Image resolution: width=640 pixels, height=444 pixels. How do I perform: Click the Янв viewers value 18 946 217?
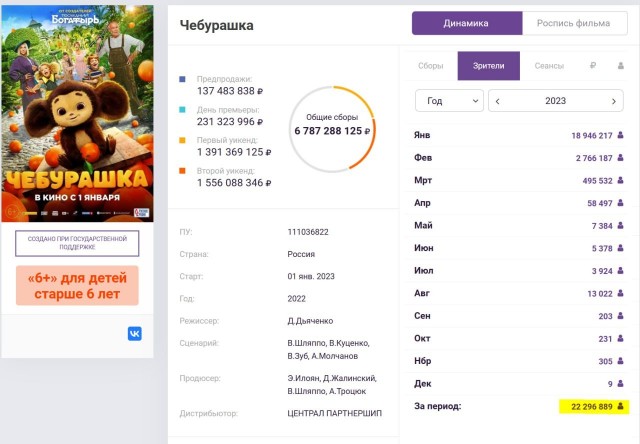(x=592, y=135)
